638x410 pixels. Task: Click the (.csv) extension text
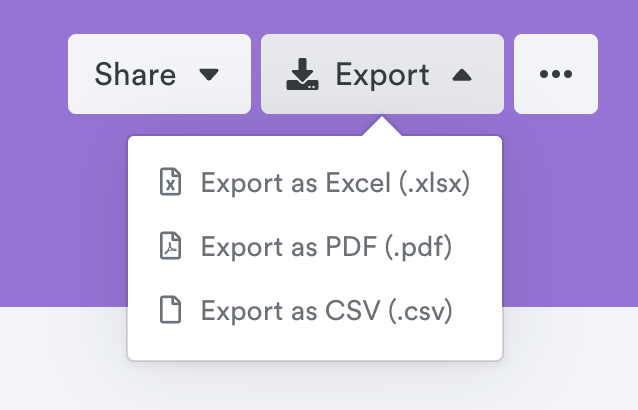click(x=420, y=310)
